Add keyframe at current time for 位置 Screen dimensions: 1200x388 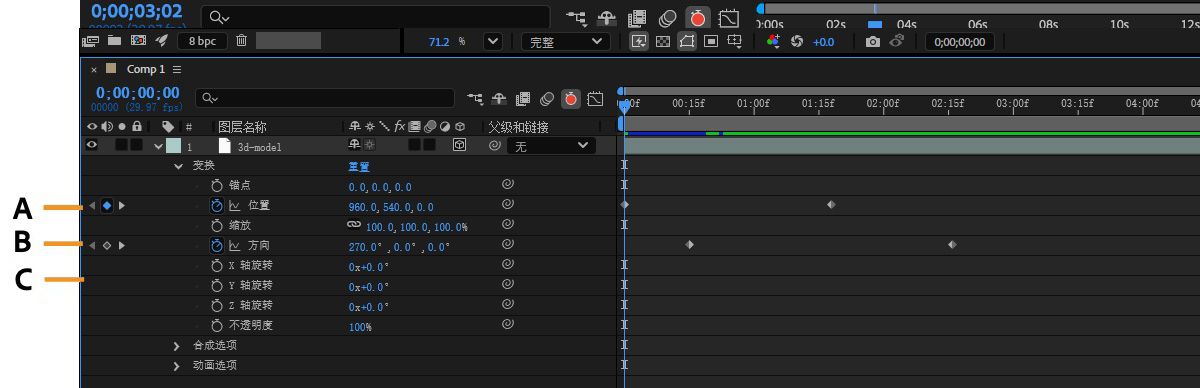coord(107,205)
